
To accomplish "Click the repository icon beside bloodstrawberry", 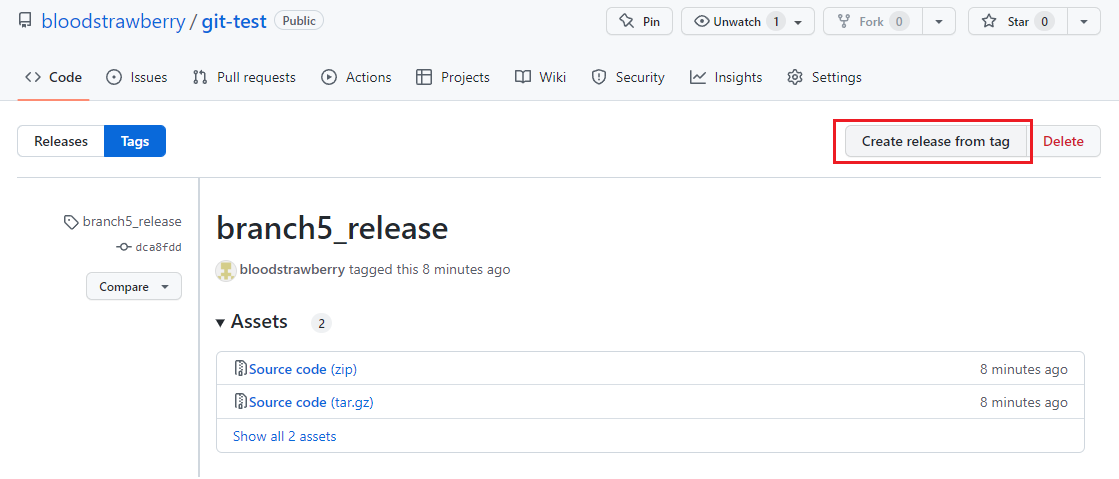I will [x=25, y=21].
